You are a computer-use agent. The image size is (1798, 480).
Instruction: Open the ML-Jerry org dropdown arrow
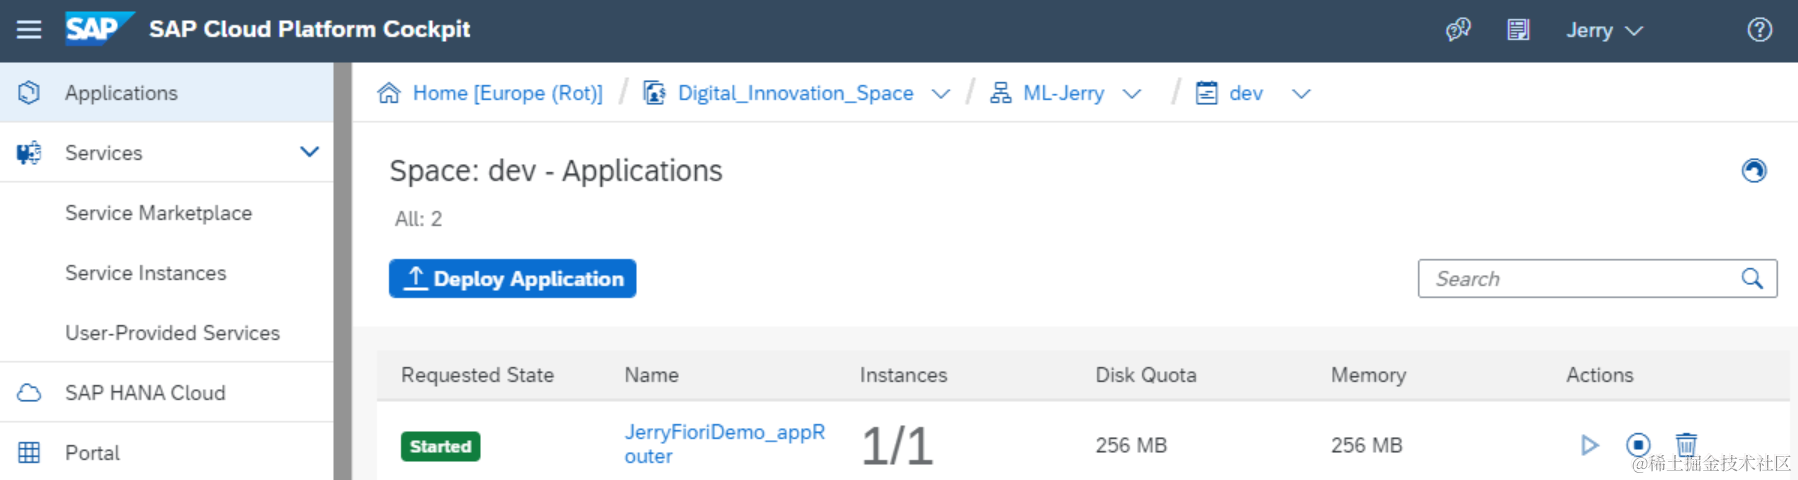pos(1132,94)
